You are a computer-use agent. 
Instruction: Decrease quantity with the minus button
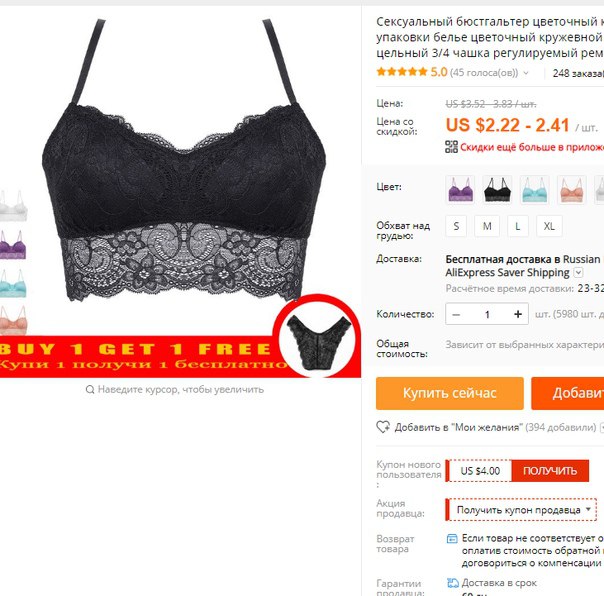point(456,314)
